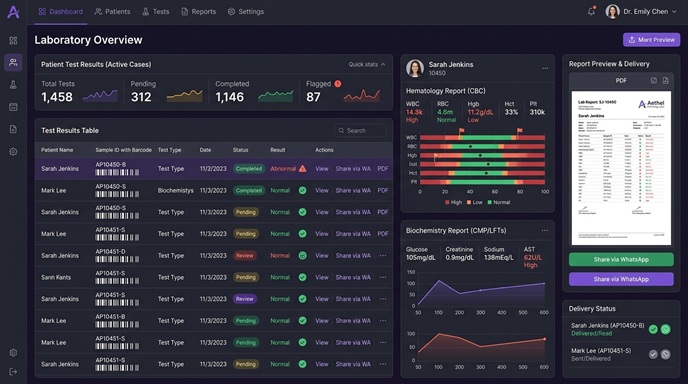Image resolution: width=688 pixels, height=384 pixels.
Task: Open the document reports icon in sidebar
Action: pos(13,129)
